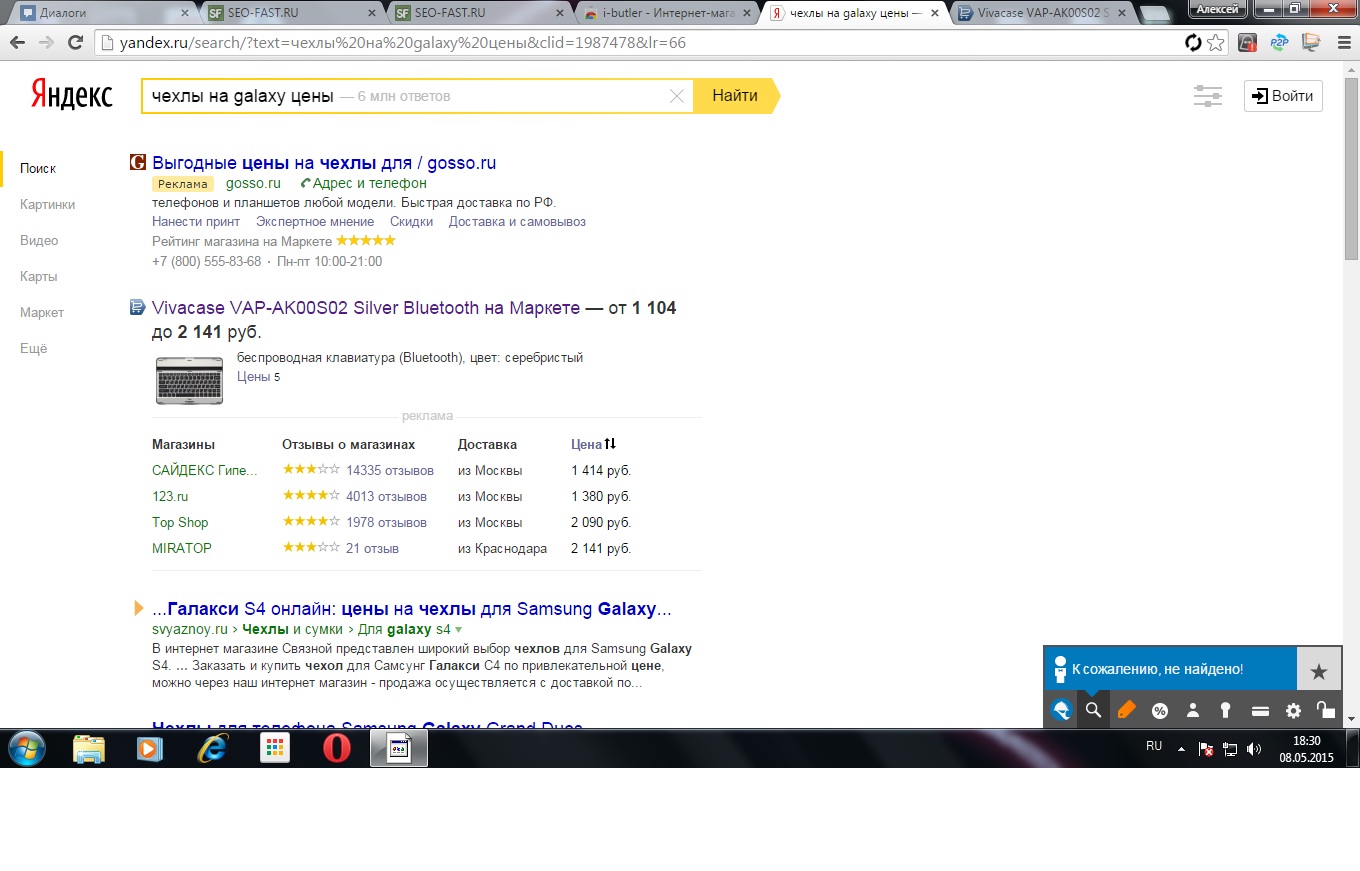Image resolution: width=1360 pixels, height=871 pixels.
Task: Click the monitor extension icon in toolbar
Action: click(x=1310, y=43)
